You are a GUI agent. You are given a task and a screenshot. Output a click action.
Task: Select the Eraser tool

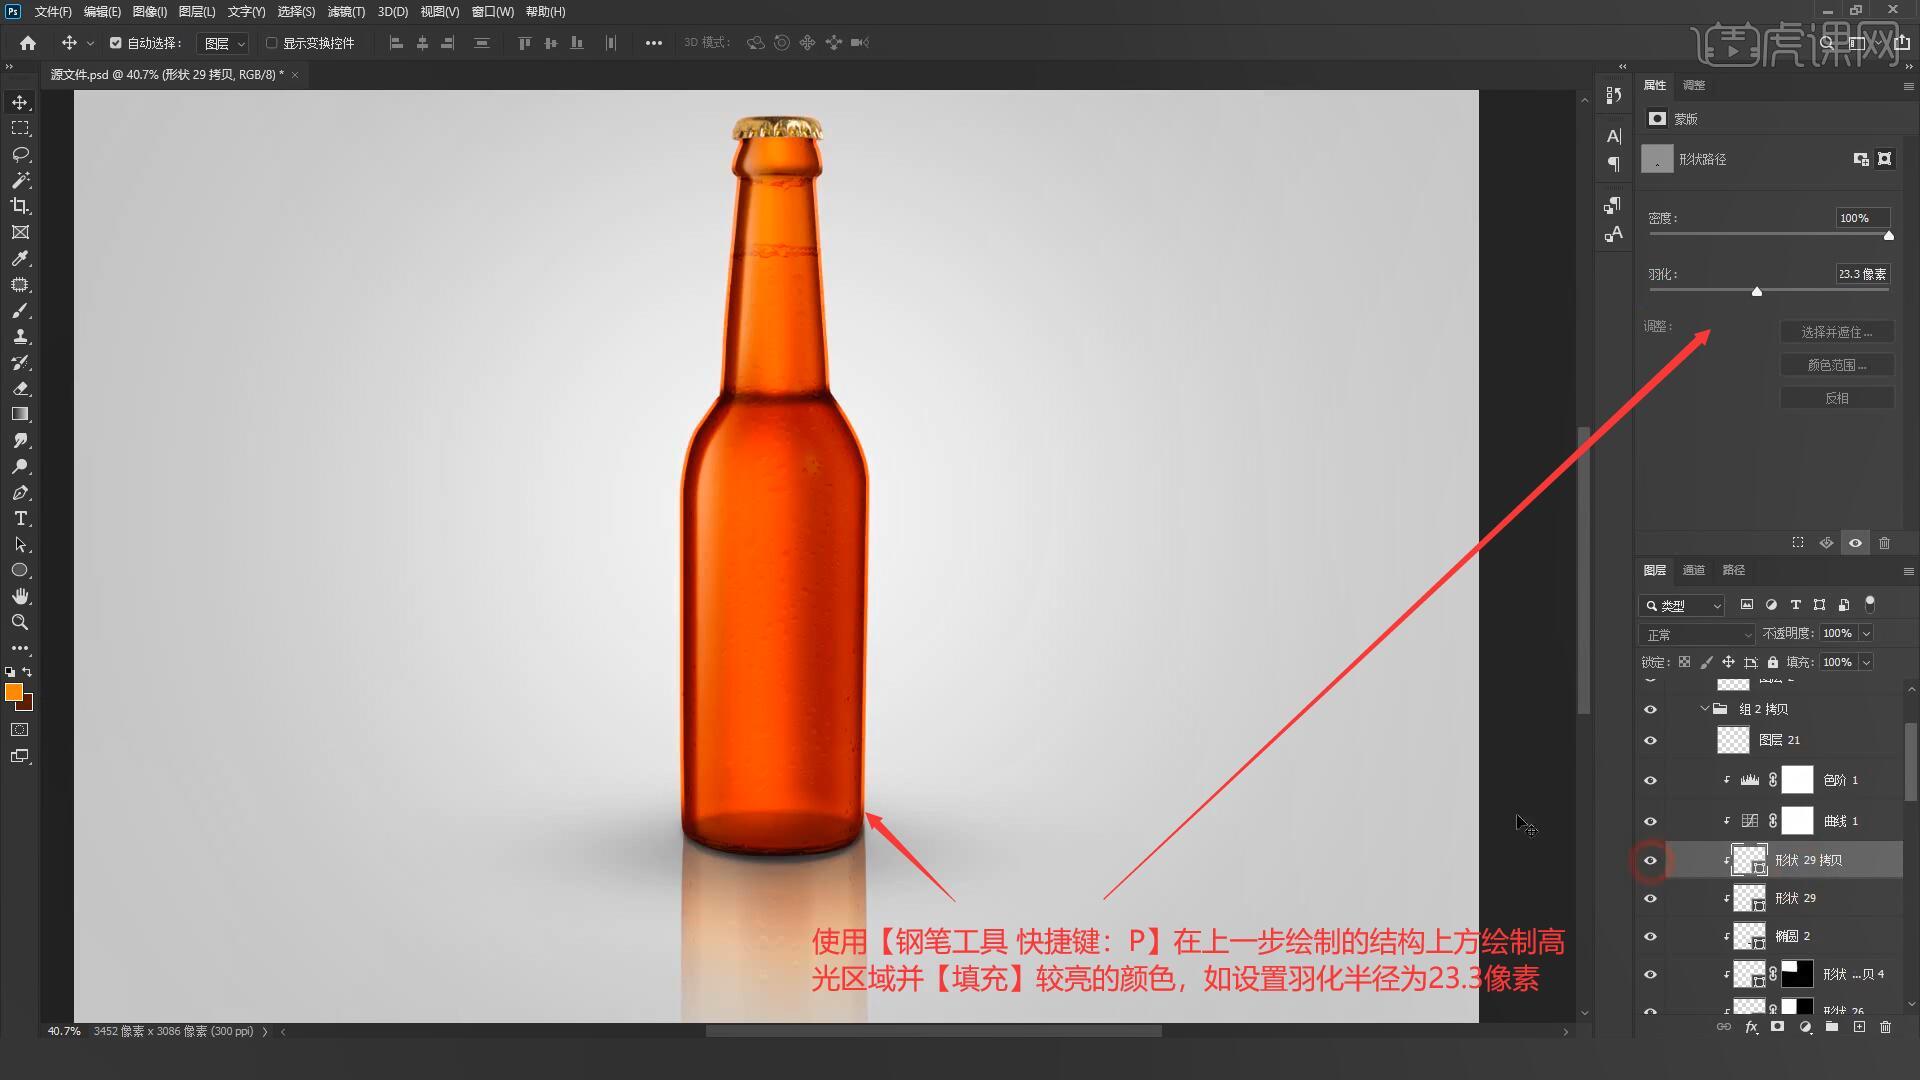click(20, 389)
